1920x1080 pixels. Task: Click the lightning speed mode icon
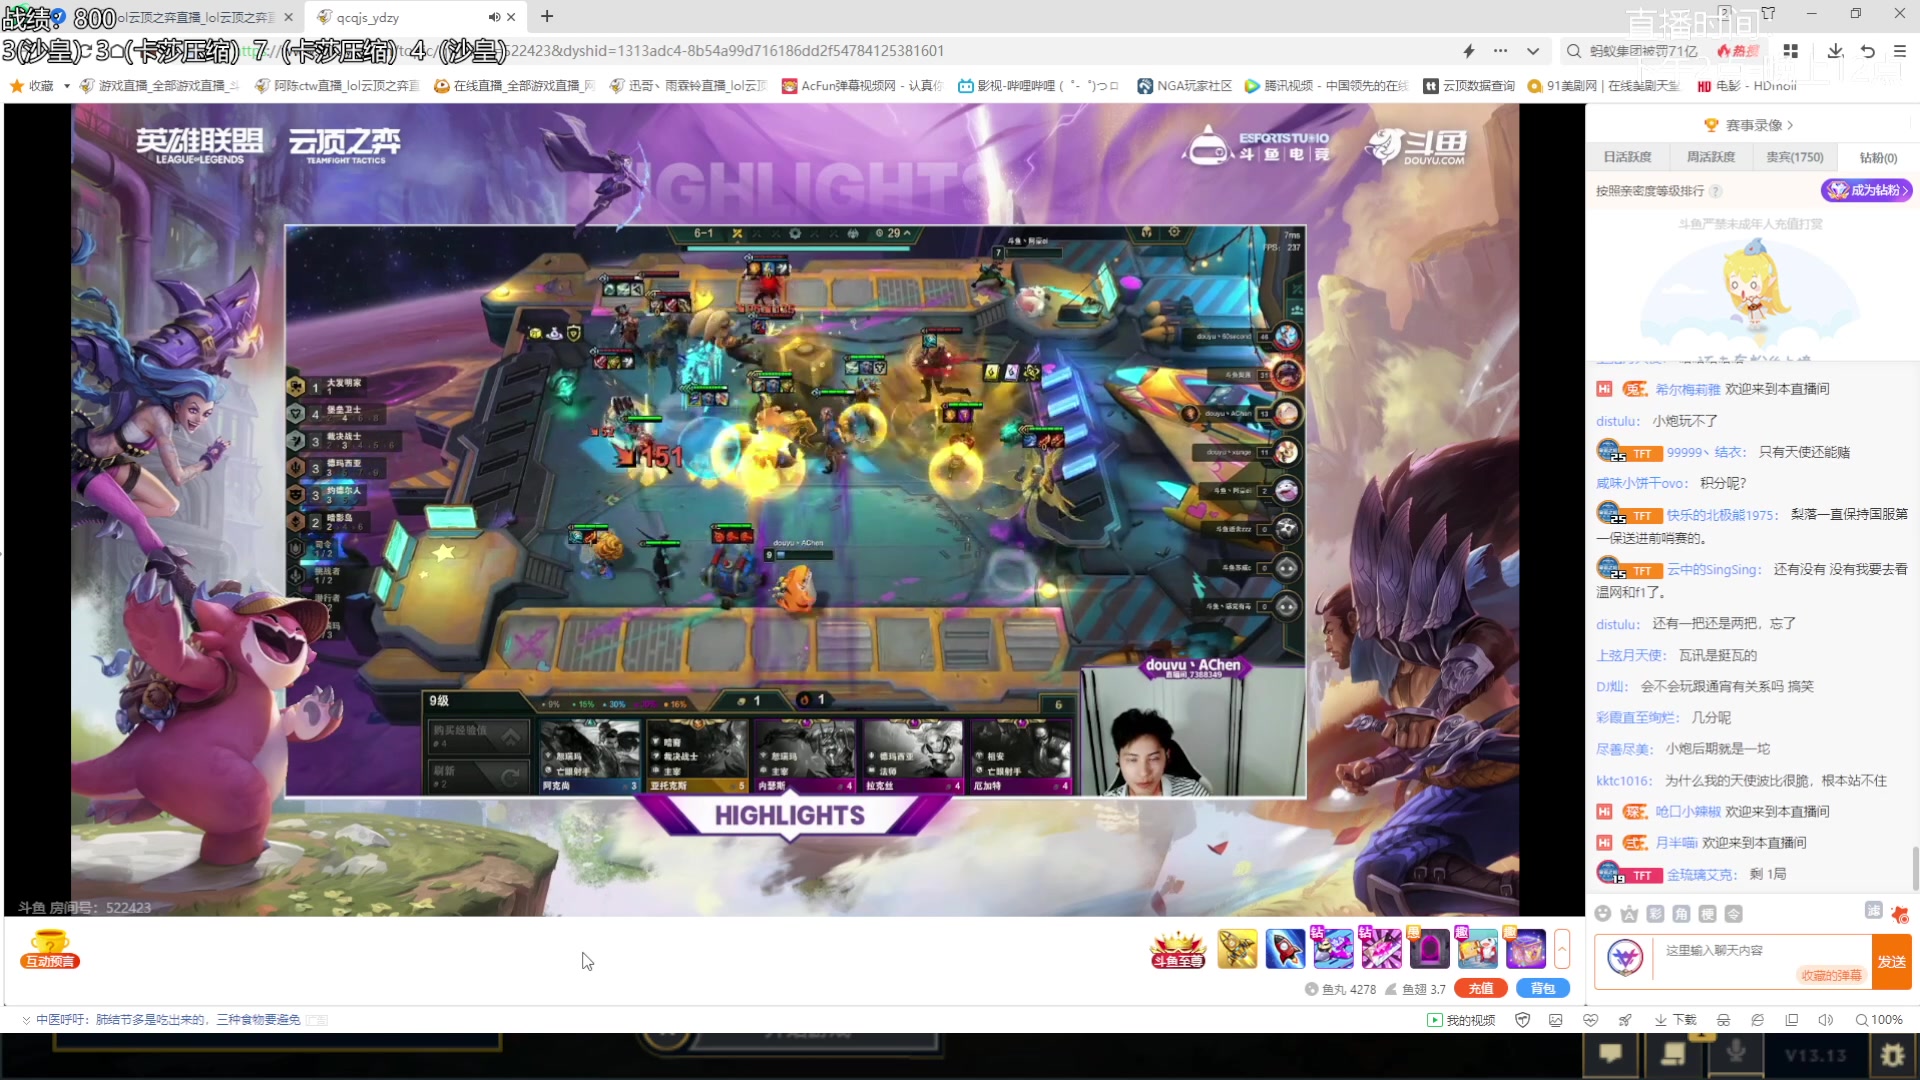click(x=1469, y=51)
